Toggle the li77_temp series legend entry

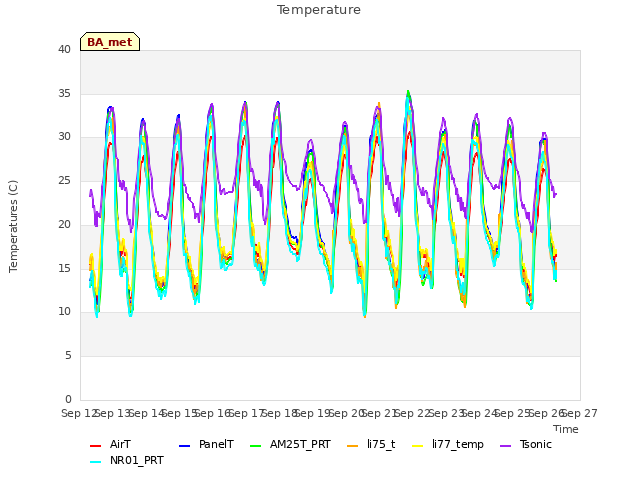point(448,444)
